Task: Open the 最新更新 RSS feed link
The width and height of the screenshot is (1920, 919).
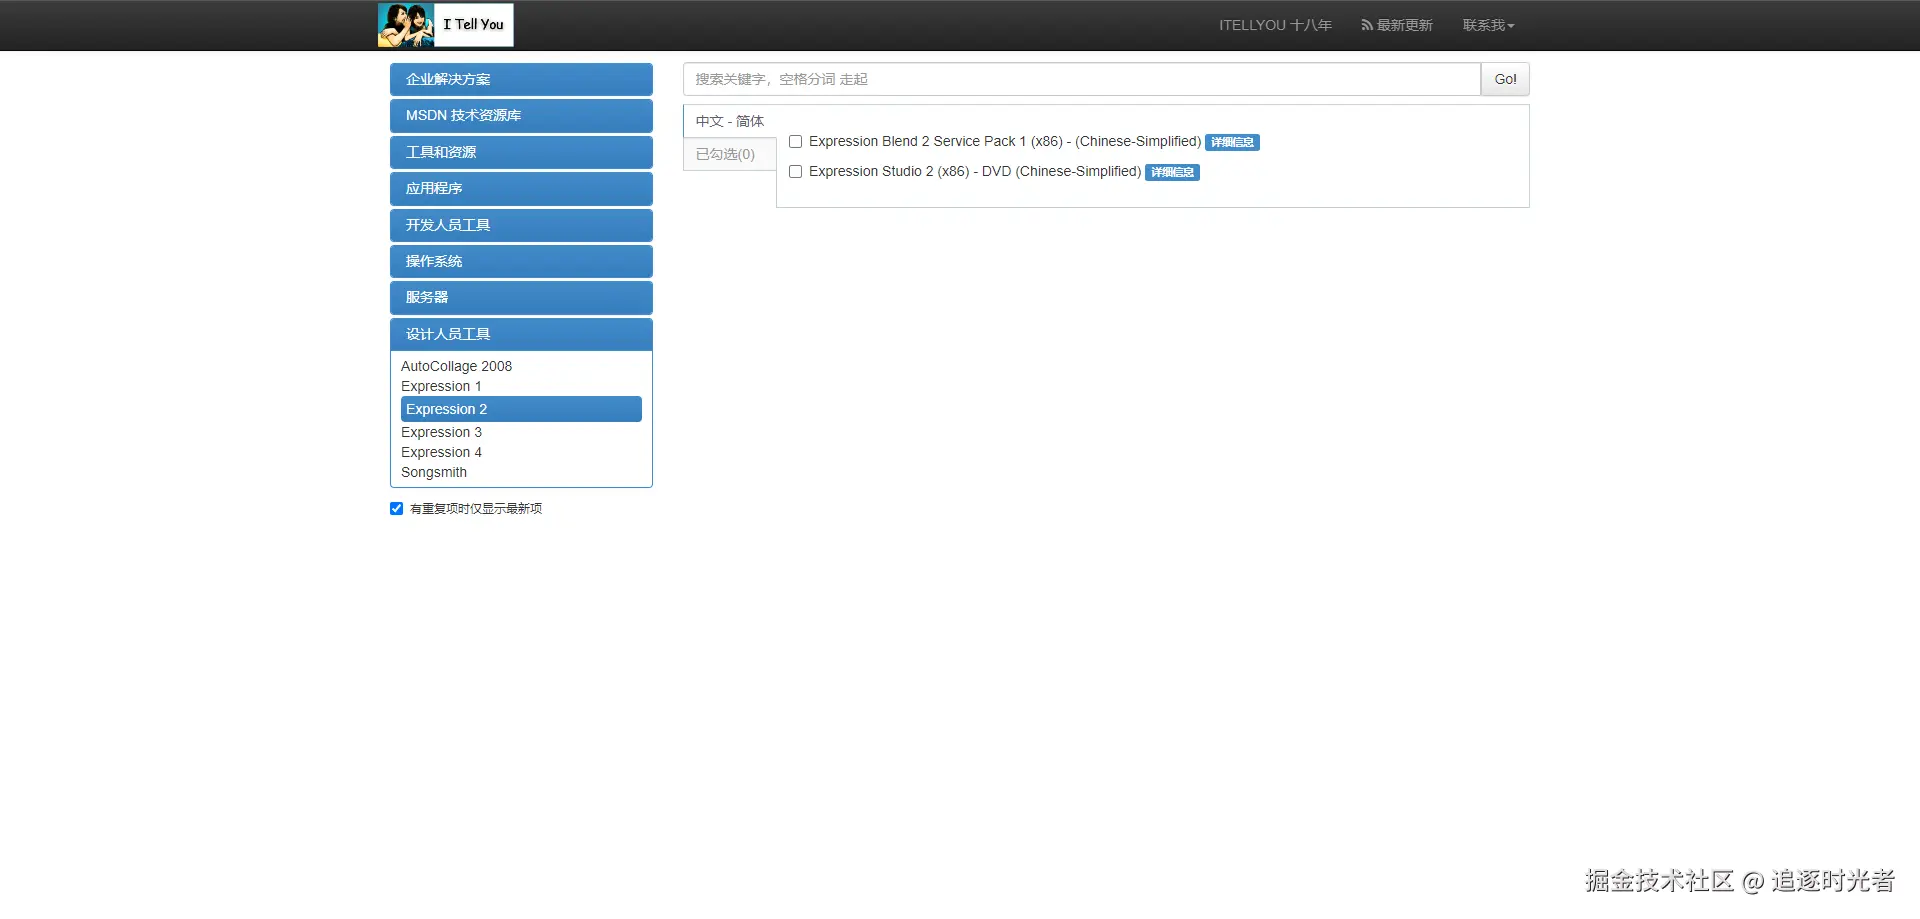Action: (x=1397, y=25)
